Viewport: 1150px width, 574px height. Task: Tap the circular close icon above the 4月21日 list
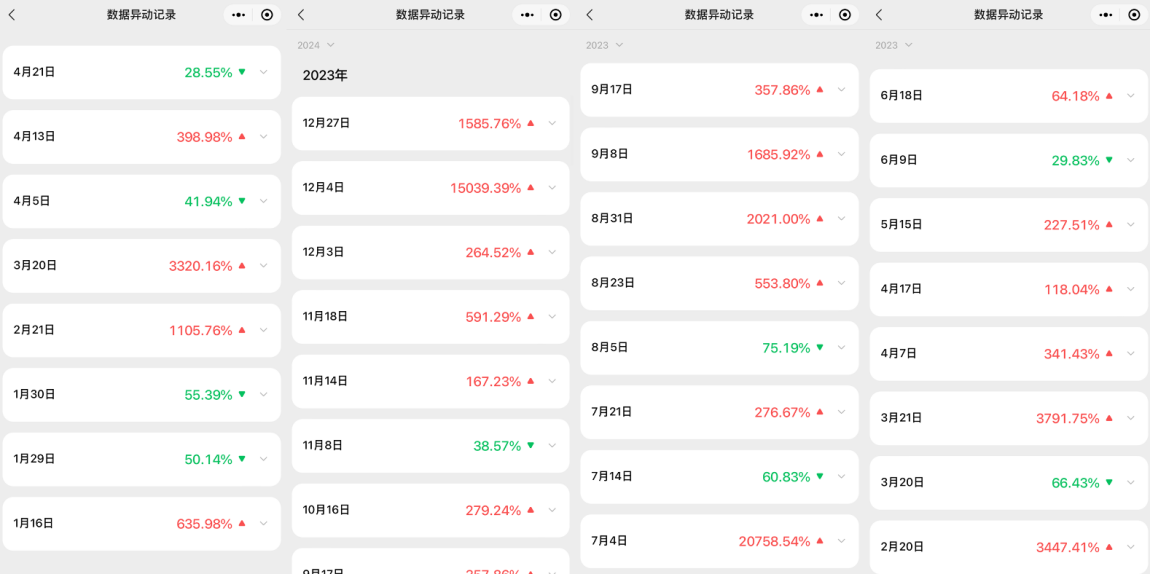[x=267, y=15]
